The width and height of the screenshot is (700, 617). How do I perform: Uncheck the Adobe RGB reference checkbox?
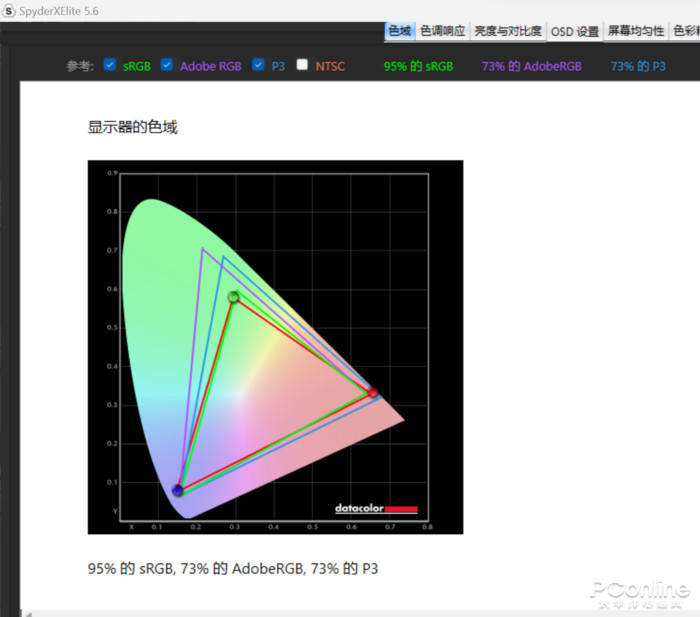(167, 65)
